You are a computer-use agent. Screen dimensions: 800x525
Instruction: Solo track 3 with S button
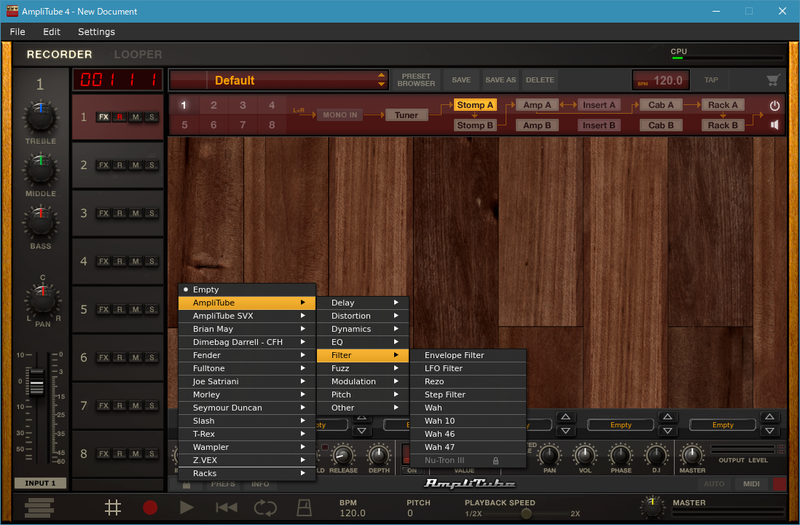tap(152, 213)
